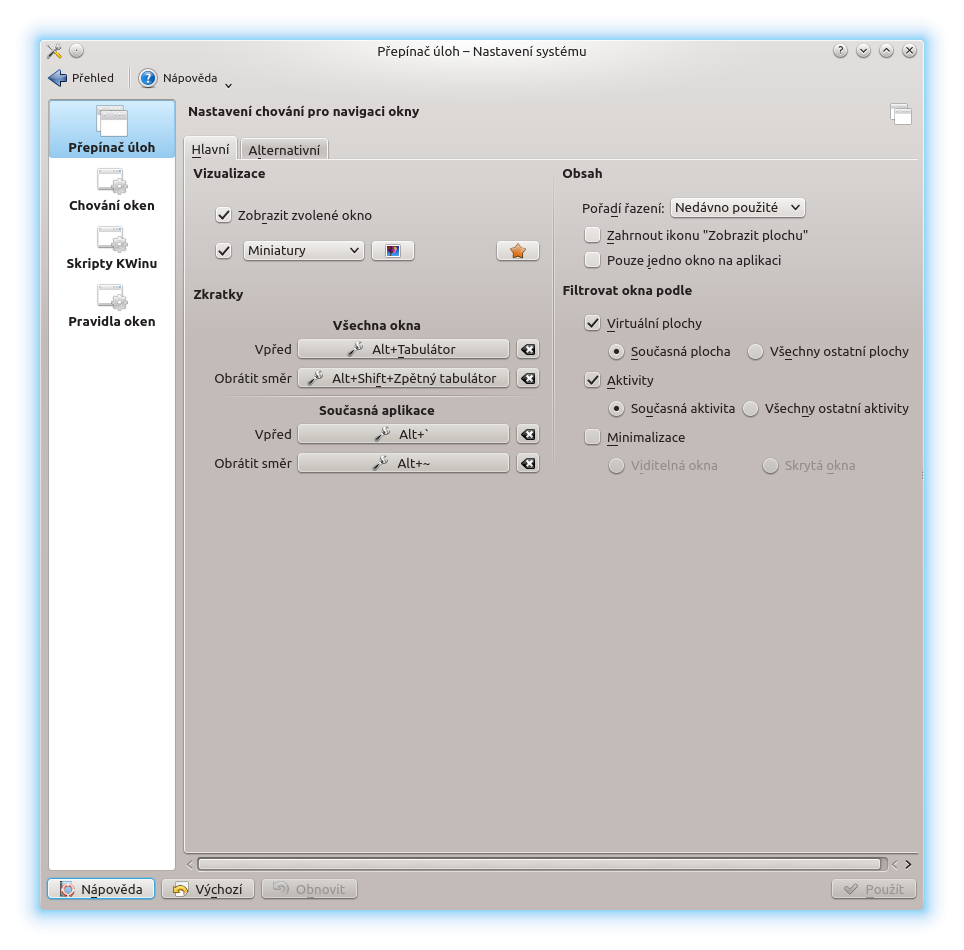Click the scrollbar left arrow at the far left
This screenshot has height=950, width=964.
pos(189,865)
